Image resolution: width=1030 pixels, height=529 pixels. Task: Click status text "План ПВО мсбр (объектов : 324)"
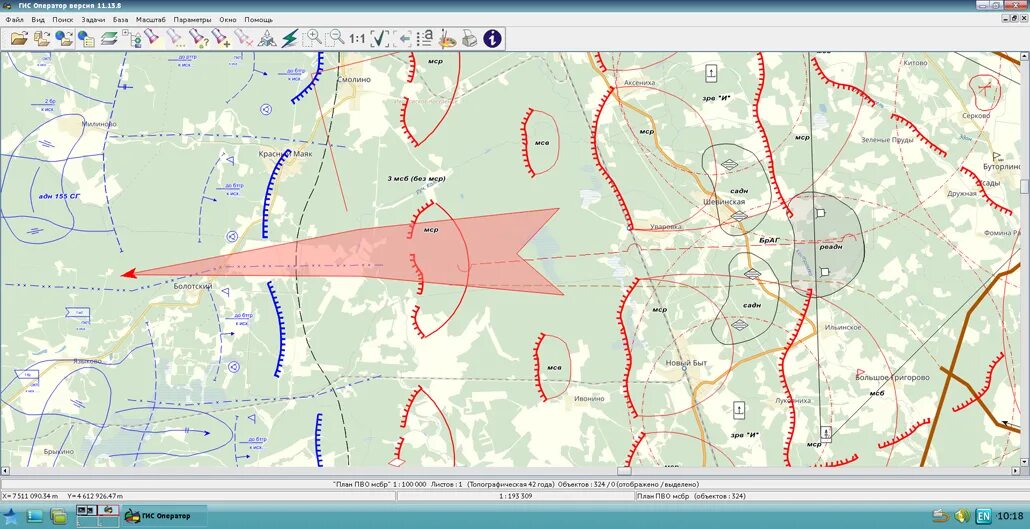(x=691, y=496)
